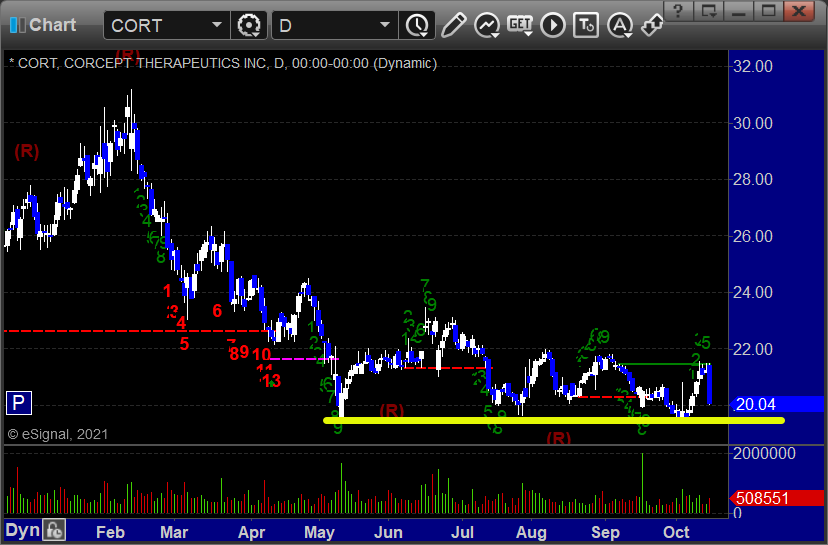
Task: Select the drawing pencil tool
Action: (454, 25)
